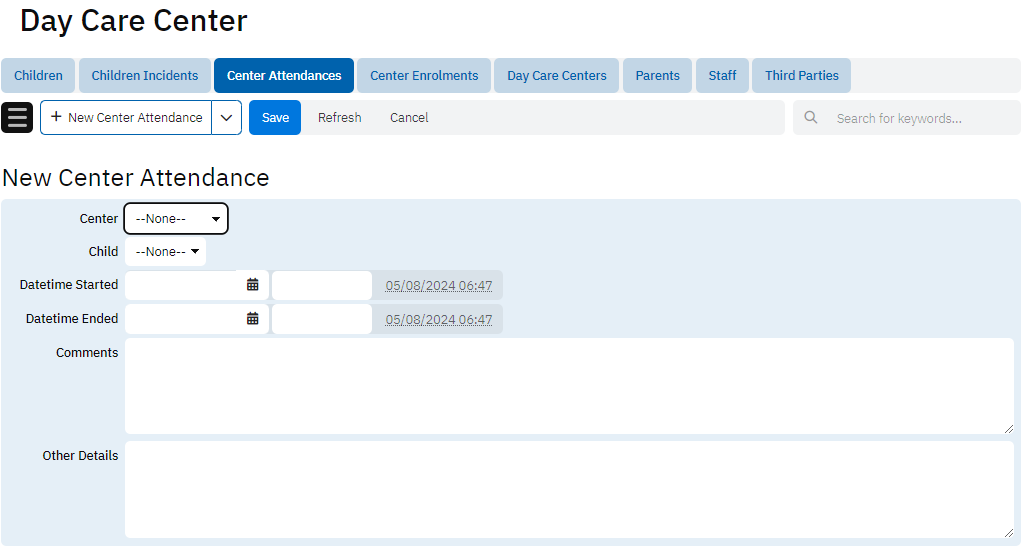This screenshot has width=1022, height=552.
Task: Open the Third Parties tab
Action: click(x=801, y=75)
